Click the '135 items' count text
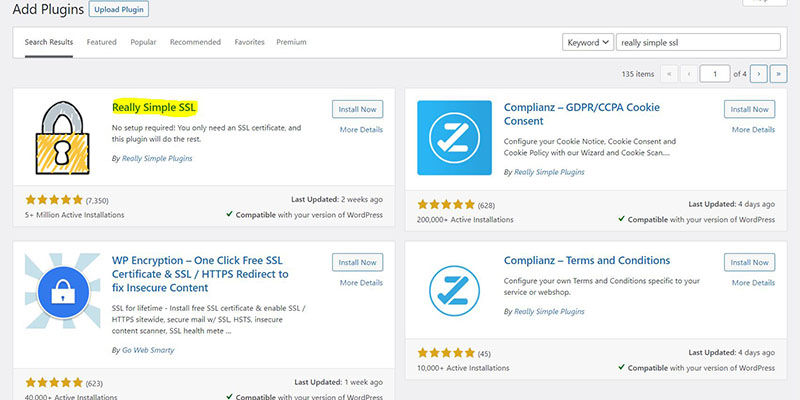The height and width of the screenshot is (400, 800). click(638, 74)
